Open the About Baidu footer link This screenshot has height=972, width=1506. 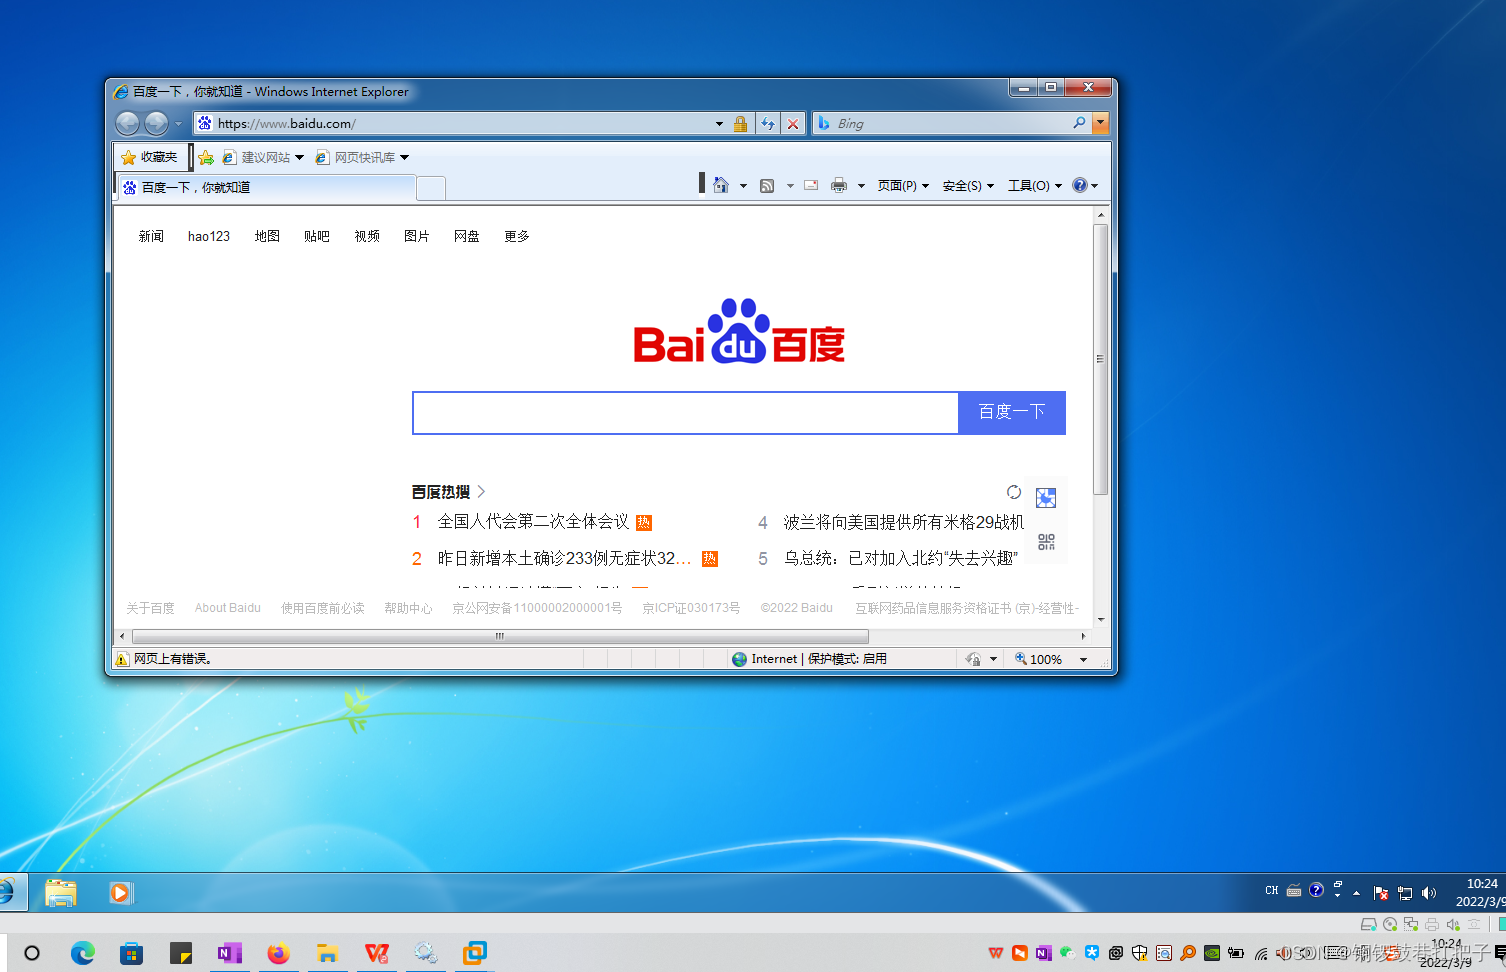(x=228, y=608)
